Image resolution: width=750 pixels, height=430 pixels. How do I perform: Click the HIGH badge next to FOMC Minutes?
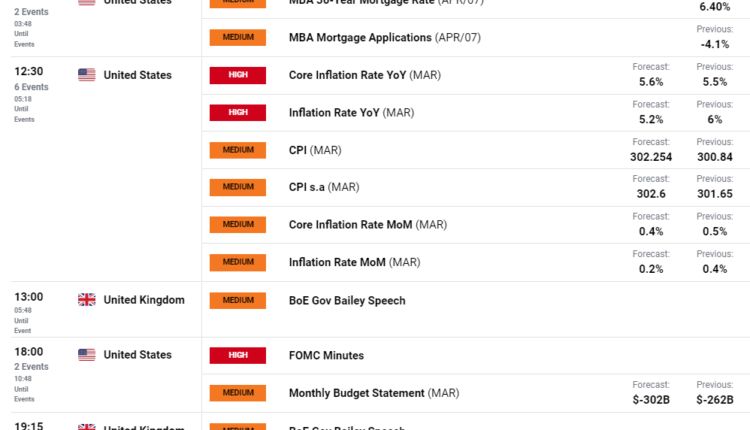[237, 355]
